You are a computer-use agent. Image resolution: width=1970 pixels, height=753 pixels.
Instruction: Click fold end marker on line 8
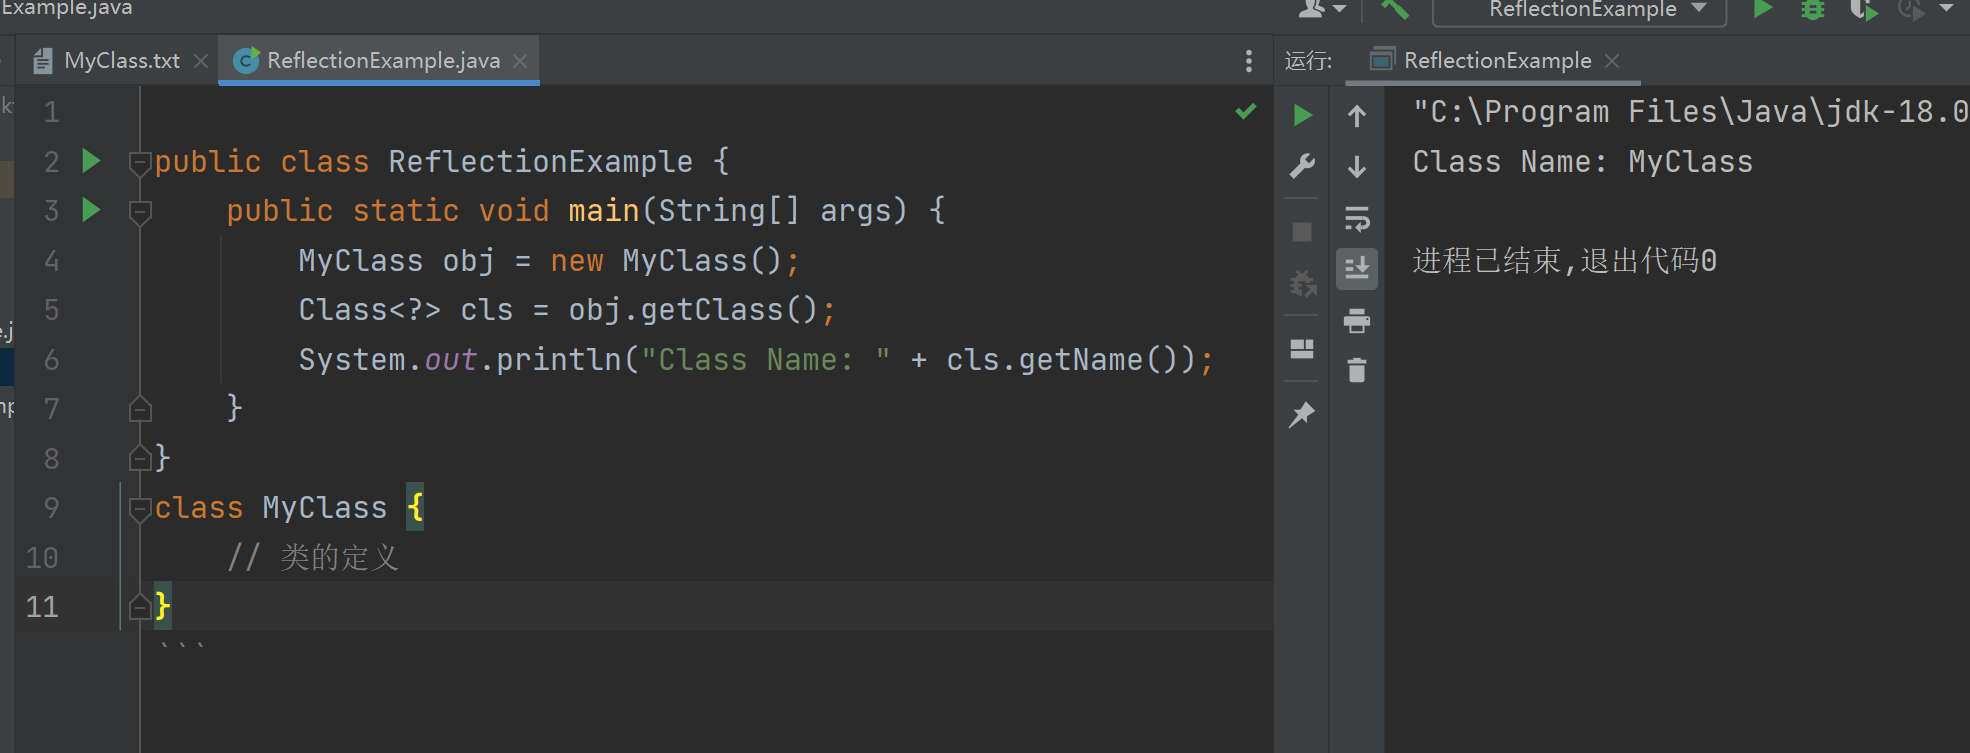[140, 458]
